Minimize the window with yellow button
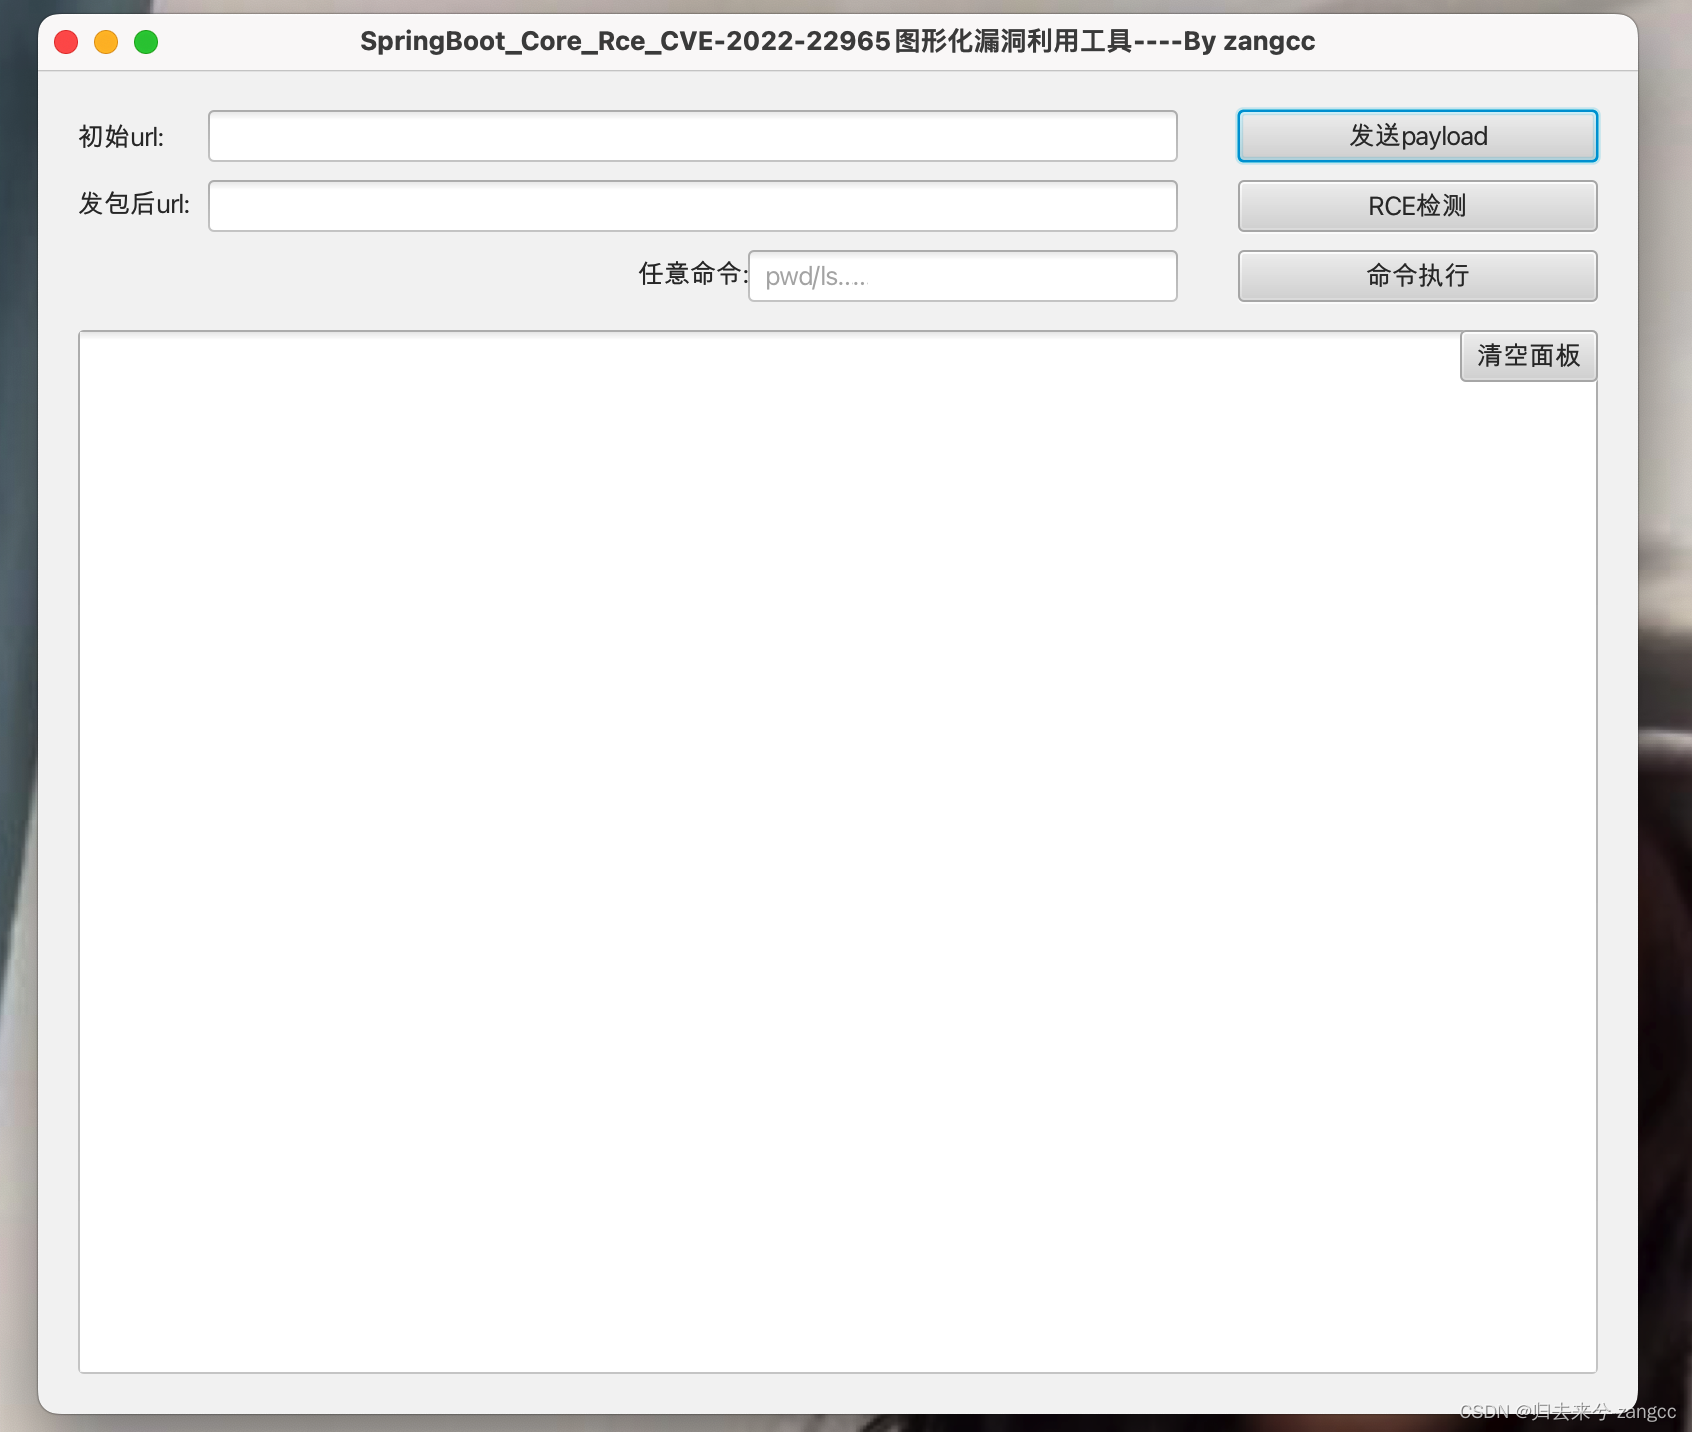Image resolution: width=1692 pixels, height=1432 pixels. [106, 42]
